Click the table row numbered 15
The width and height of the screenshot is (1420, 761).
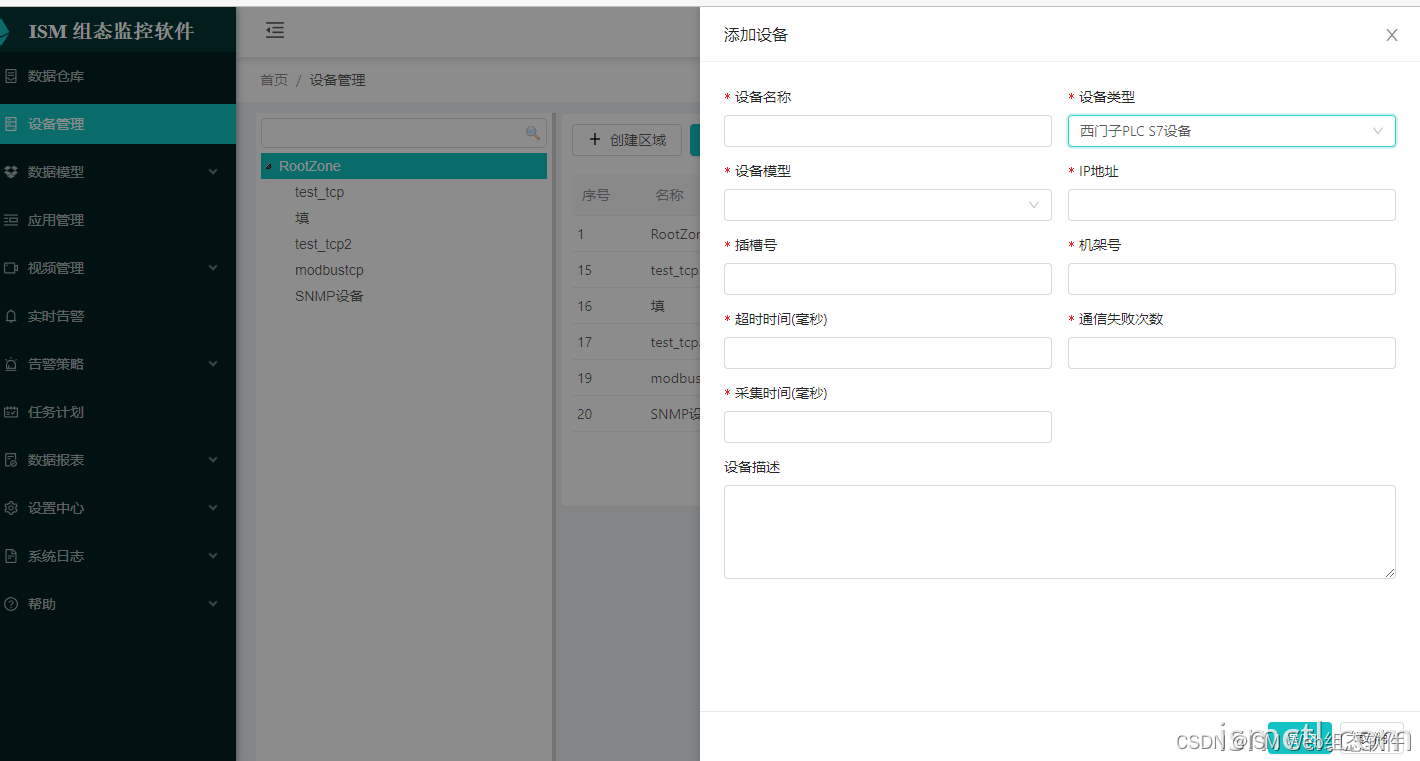coord(636,270)
